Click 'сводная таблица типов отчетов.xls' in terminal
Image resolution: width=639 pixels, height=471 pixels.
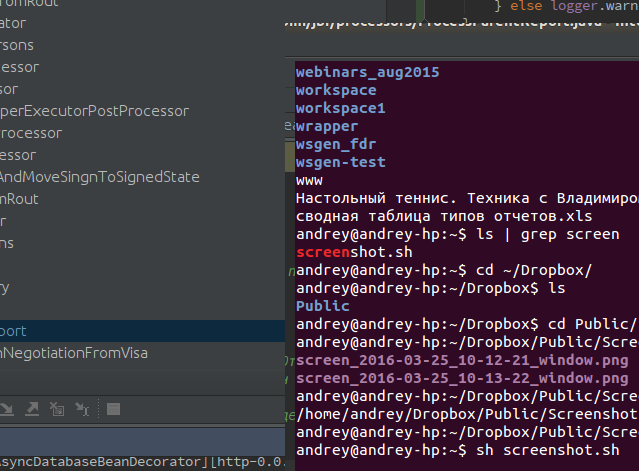click(444, 216)
